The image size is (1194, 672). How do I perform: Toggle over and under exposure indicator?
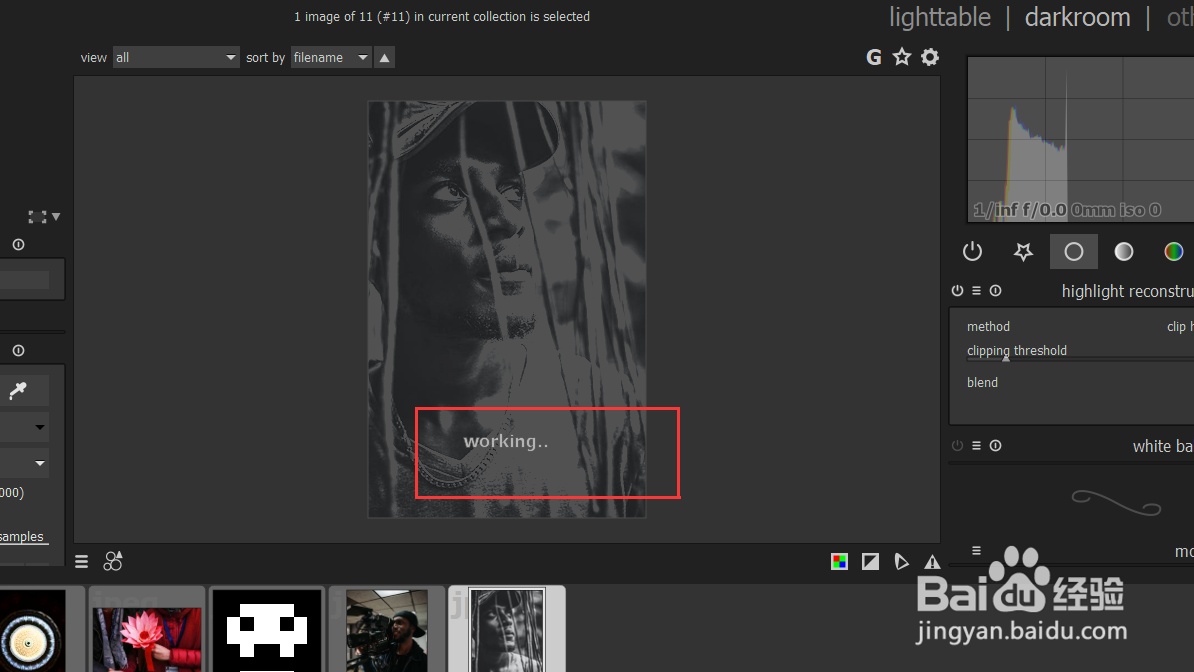870,562
